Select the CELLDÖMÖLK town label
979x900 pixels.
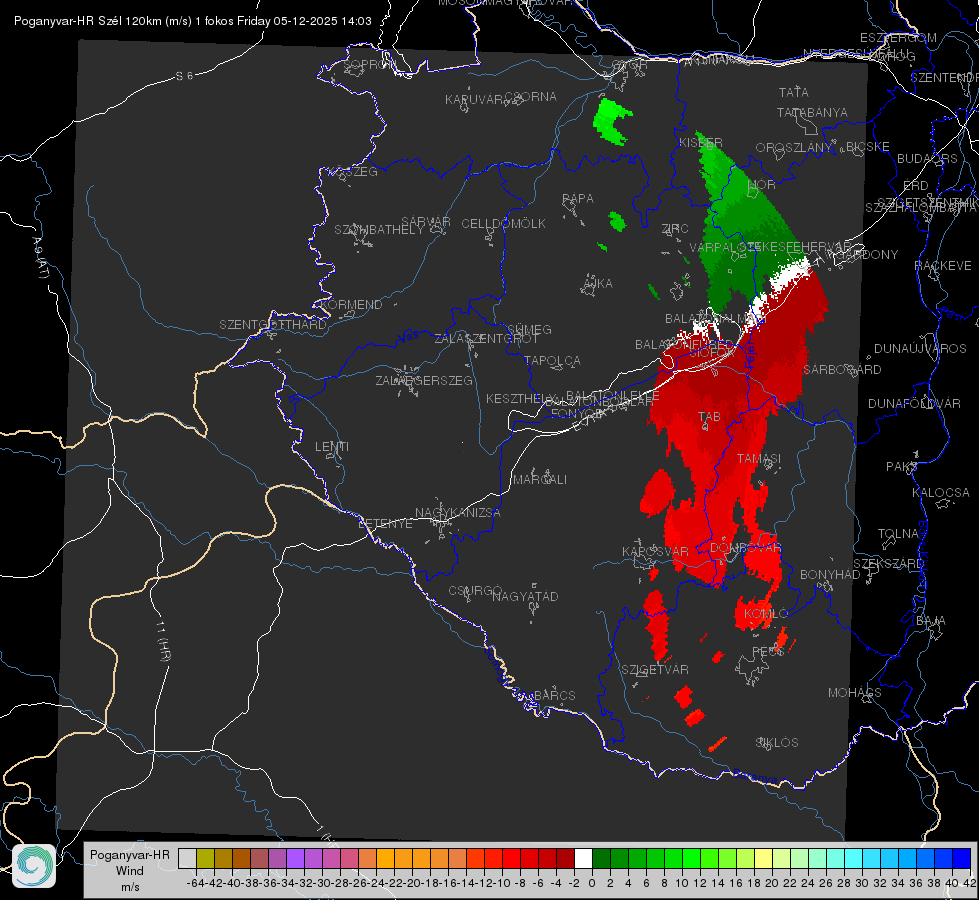504,224
